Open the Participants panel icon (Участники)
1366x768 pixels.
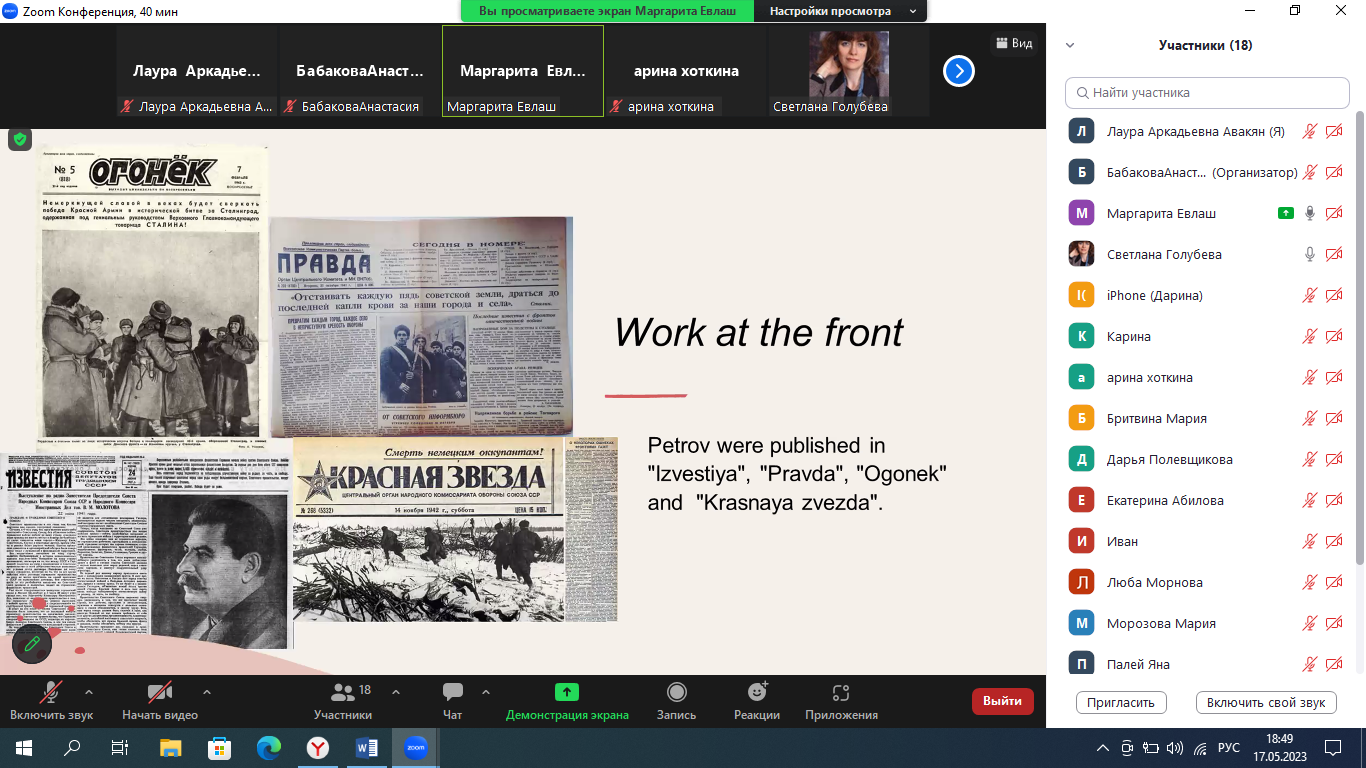pyautogui.click(x=343, y=692)
